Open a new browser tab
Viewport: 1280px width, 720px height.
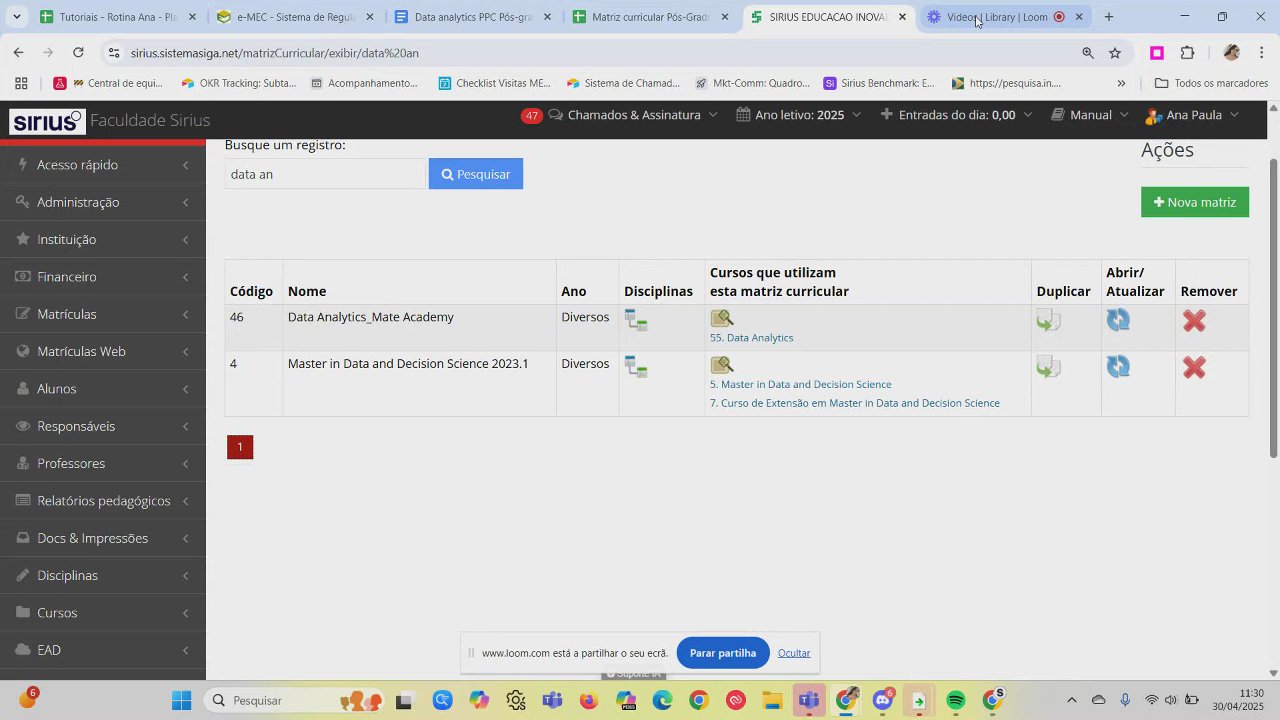[x=1108, y=17]
